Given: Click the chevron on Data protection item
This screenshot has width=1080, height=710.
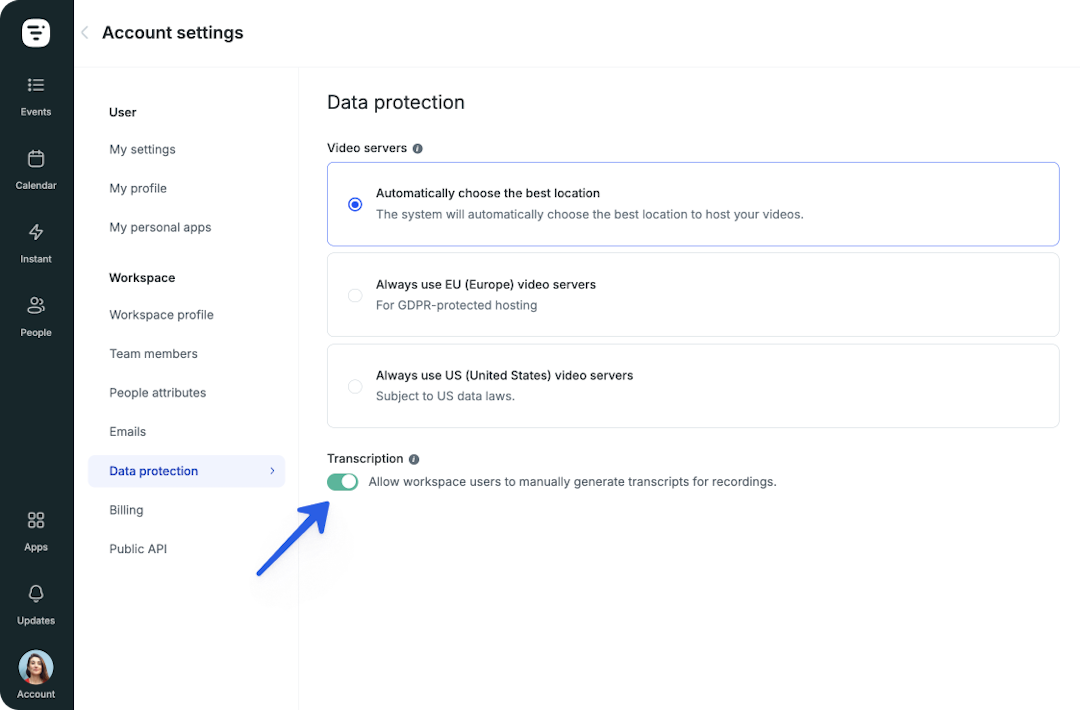Looking at the screenshot, I should coord(272,471).
